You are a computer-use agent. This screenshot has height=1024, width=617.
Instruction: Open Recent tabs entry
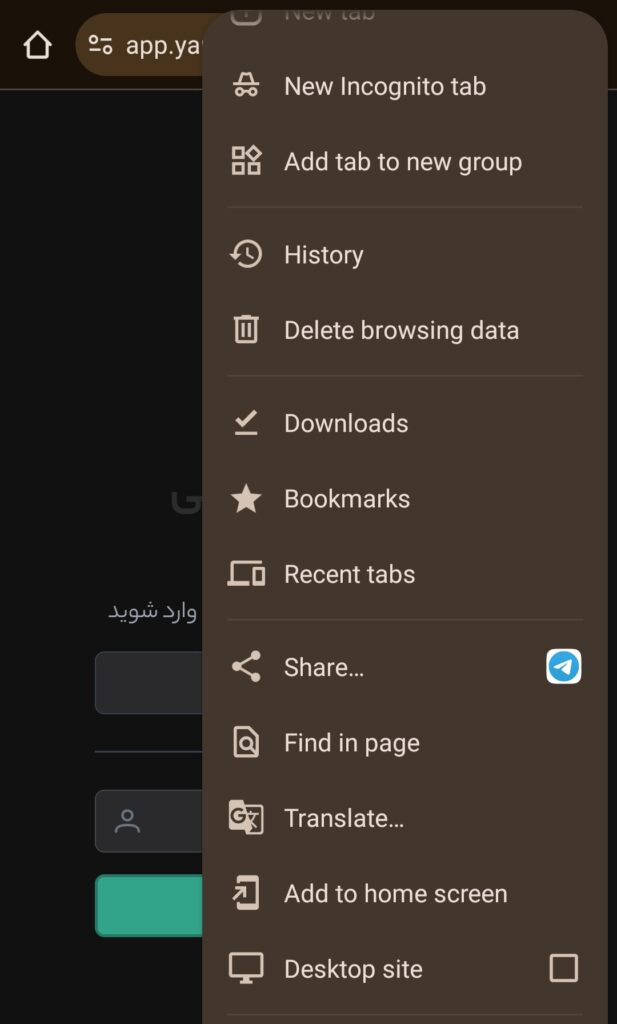tap(405, 574)
